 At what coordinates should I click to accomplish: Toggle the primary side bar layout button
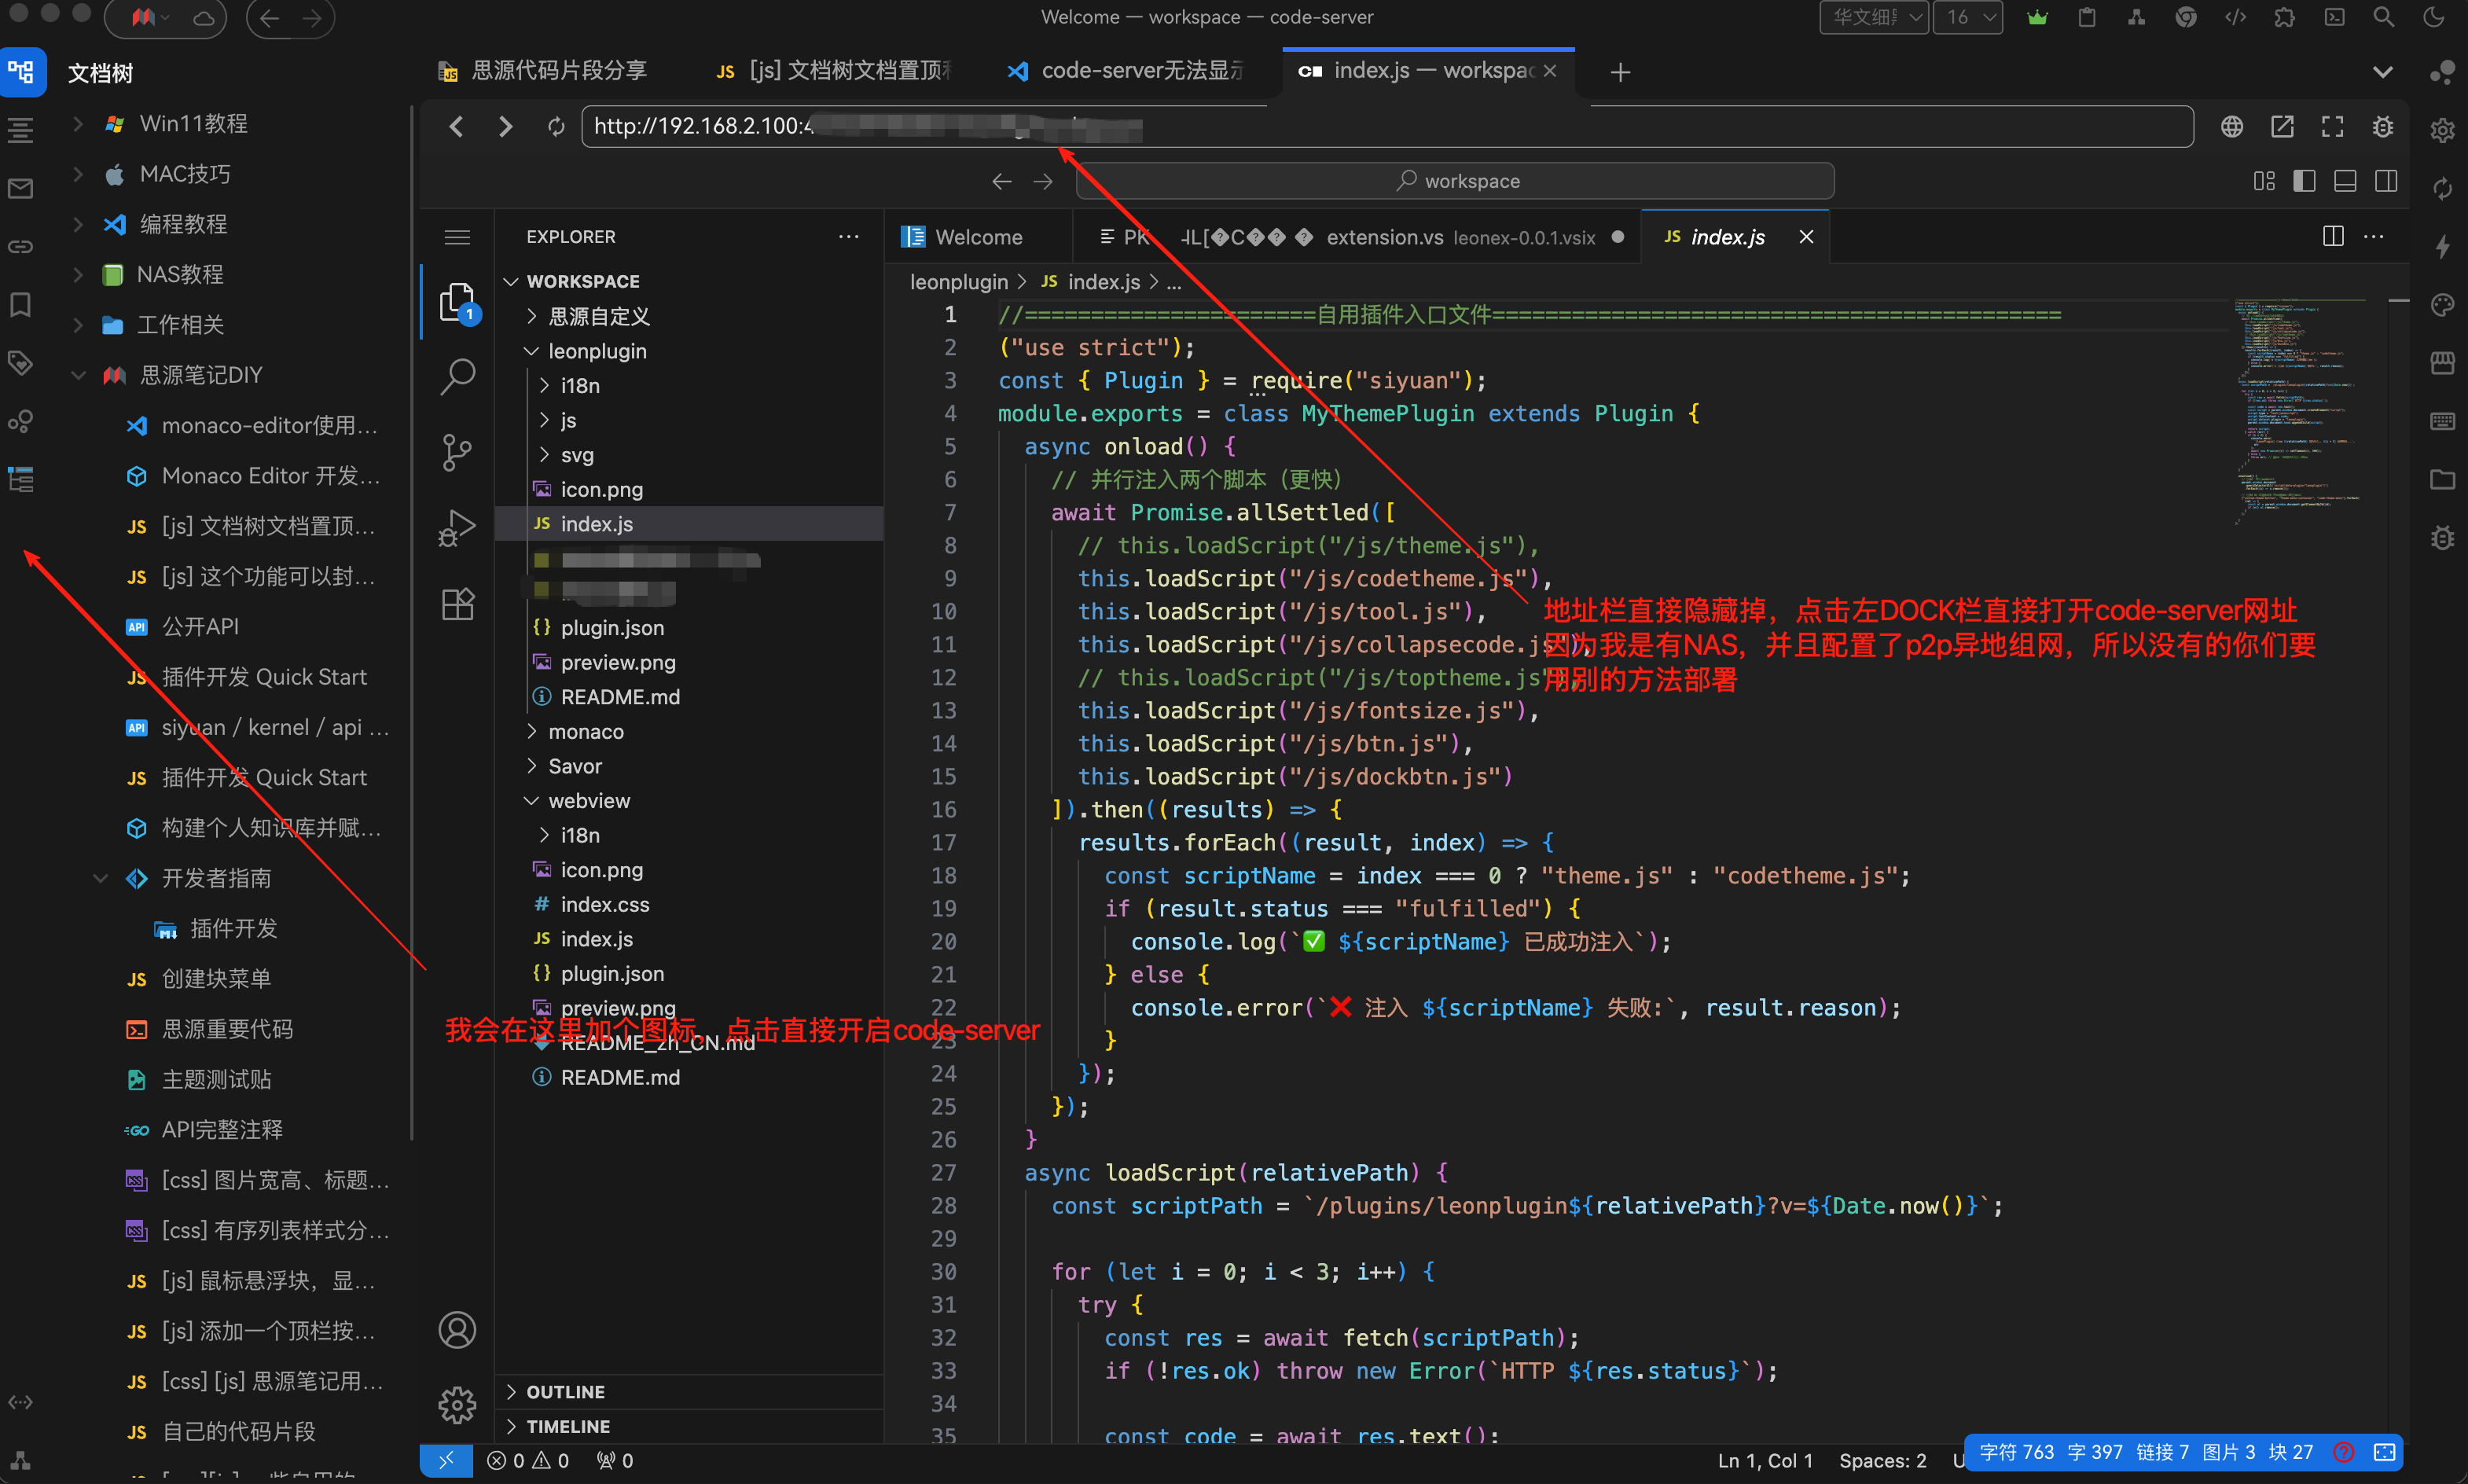(2304, 181)
